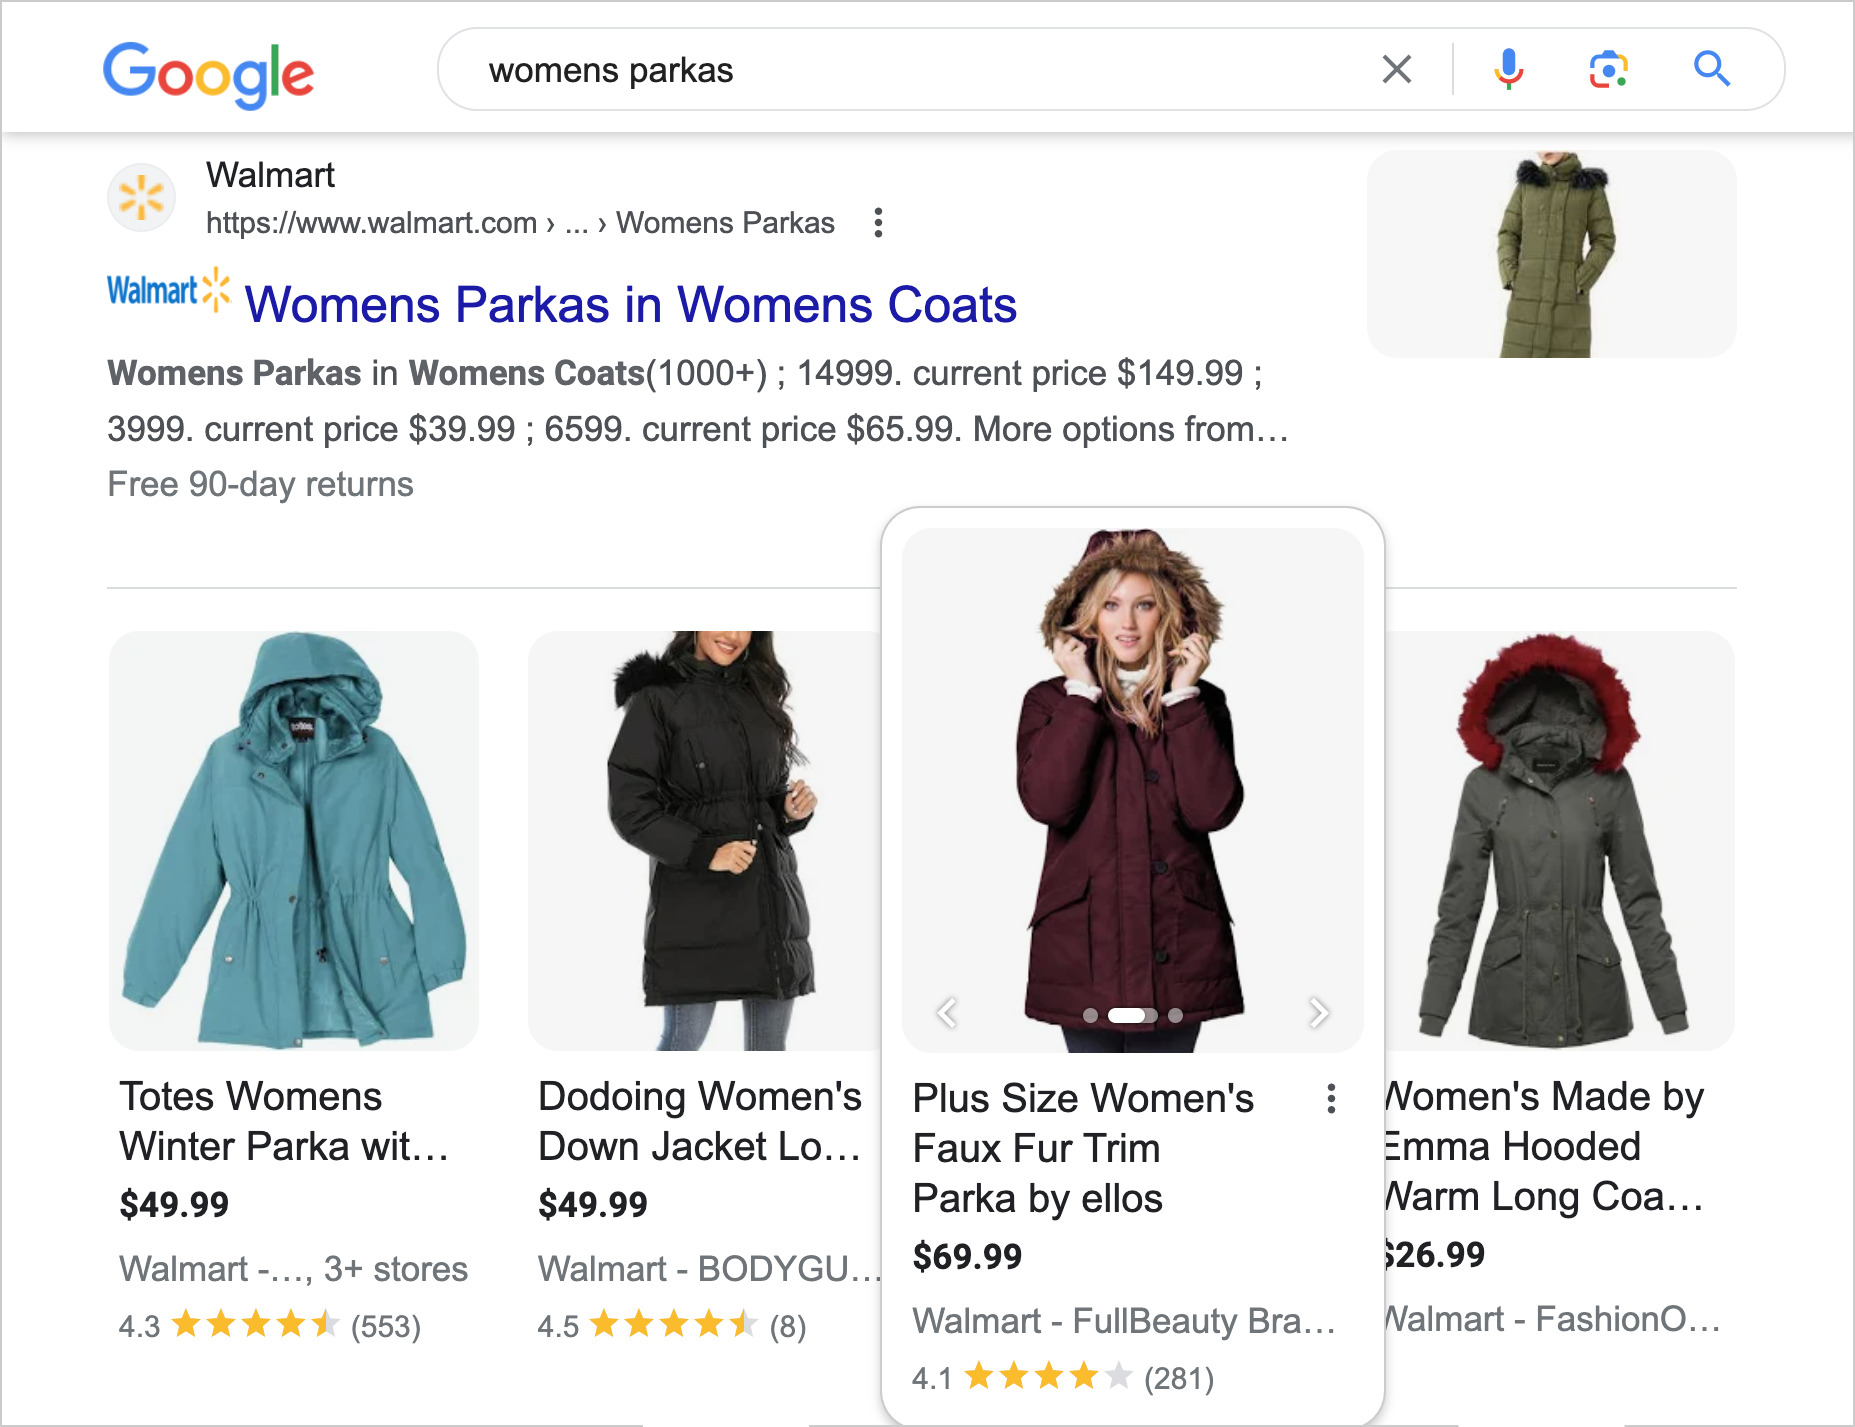Screen dimensions: 1855x1427
Task: Click the Walmart logo beside result headline
Action: coord(168,291)
